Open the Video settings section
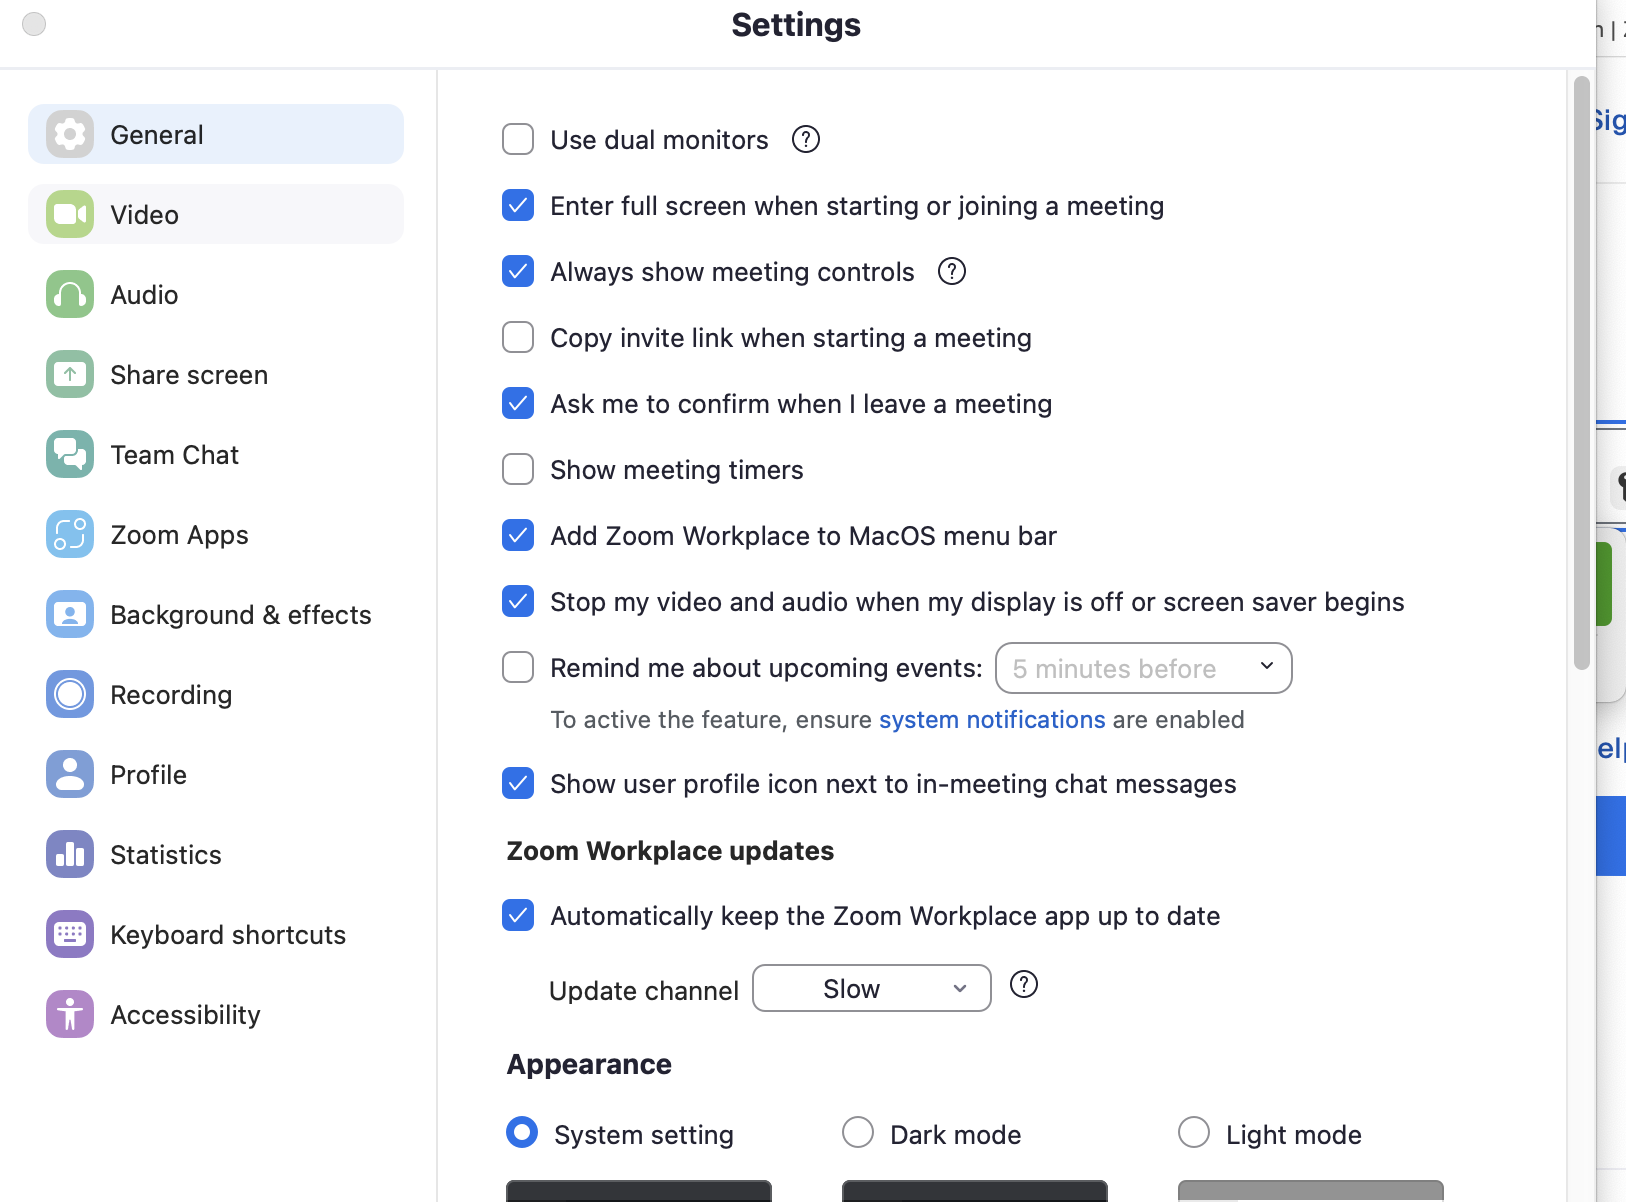The image size is (1626, 1202). 144,213
